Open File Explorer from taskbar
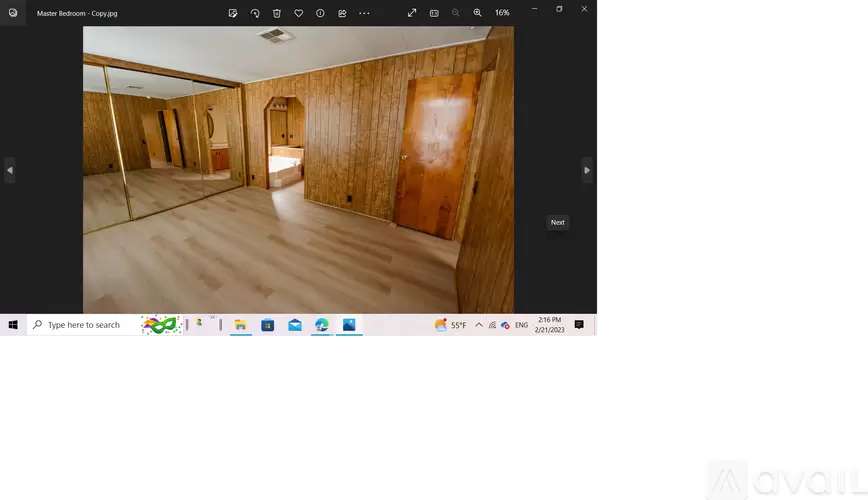This screenshot has height=500, width=868. pos(241,325)
